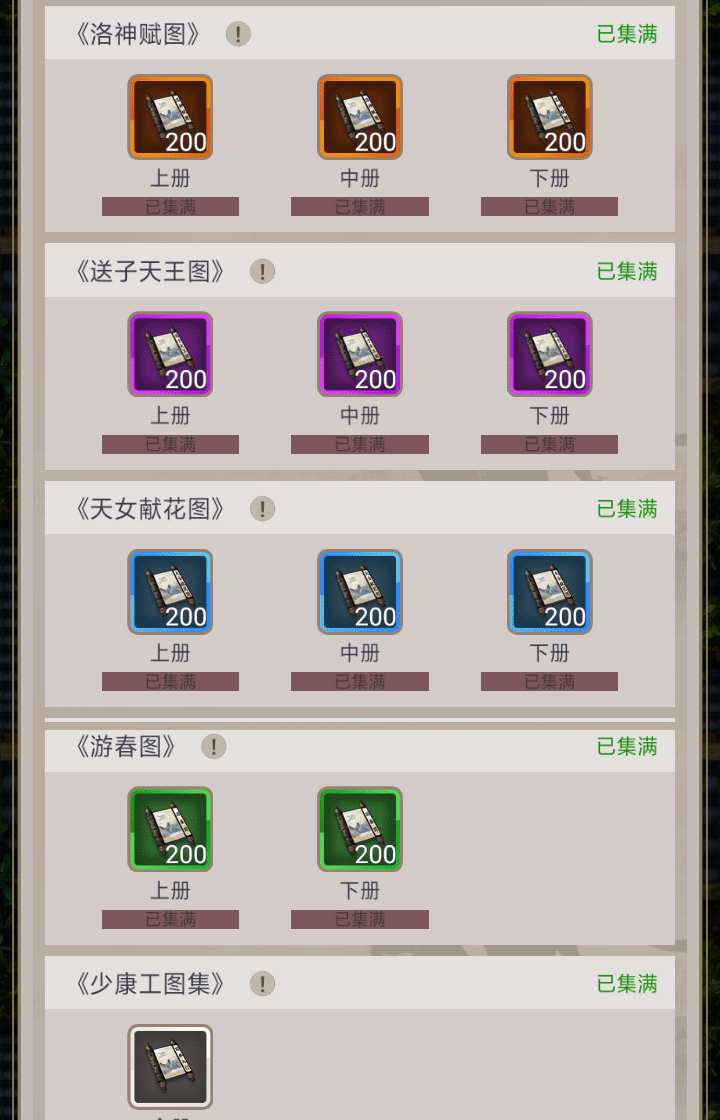
Task: Open info icon next to 《天女献花图》
Action: 262,509
